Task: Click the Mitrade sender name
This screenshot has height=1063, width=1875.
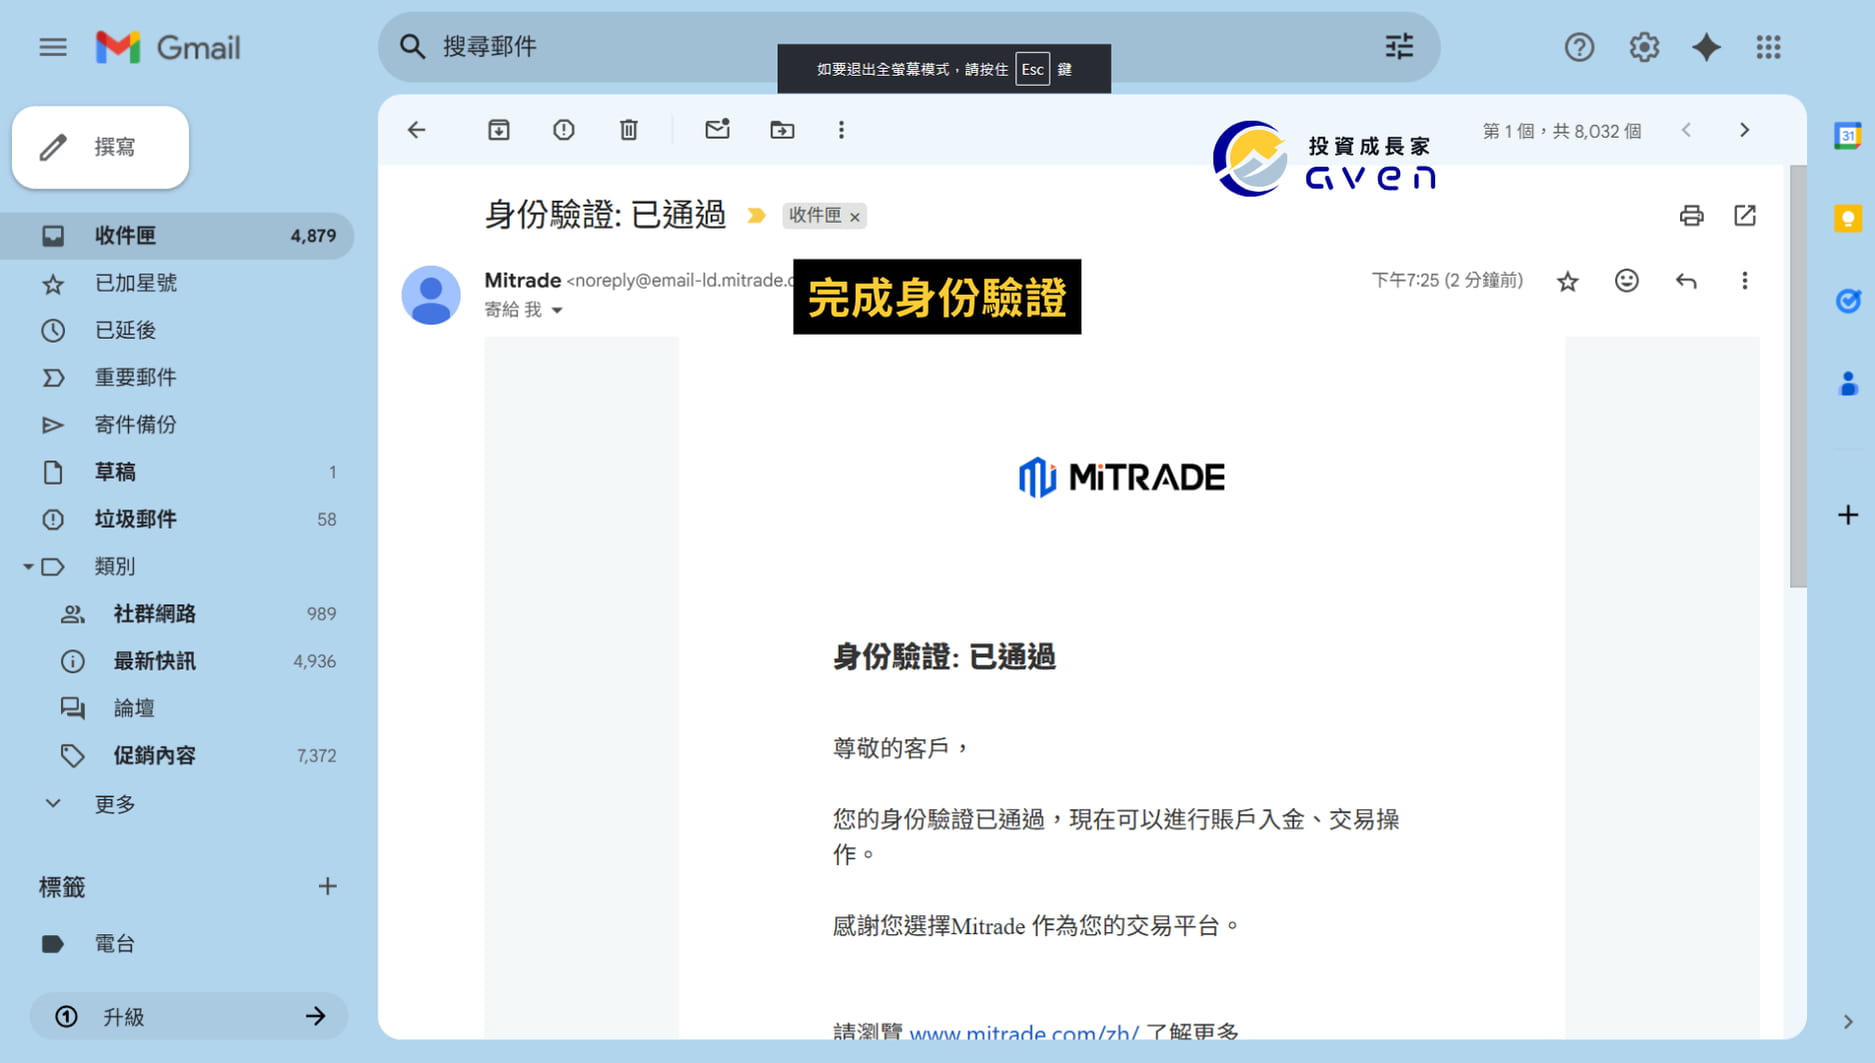Action: 522,281
